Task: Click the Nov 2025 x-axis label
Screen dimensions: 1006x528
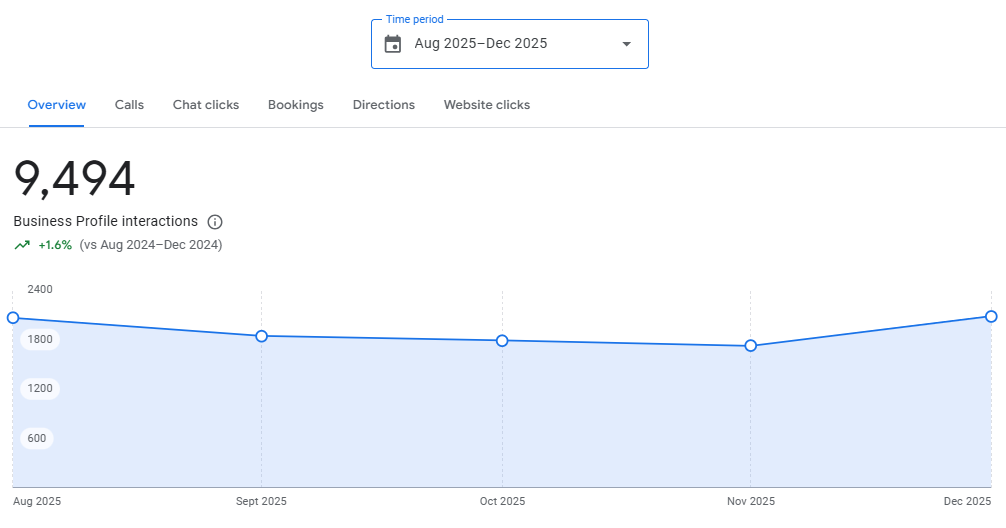Action: pos(751,501)
